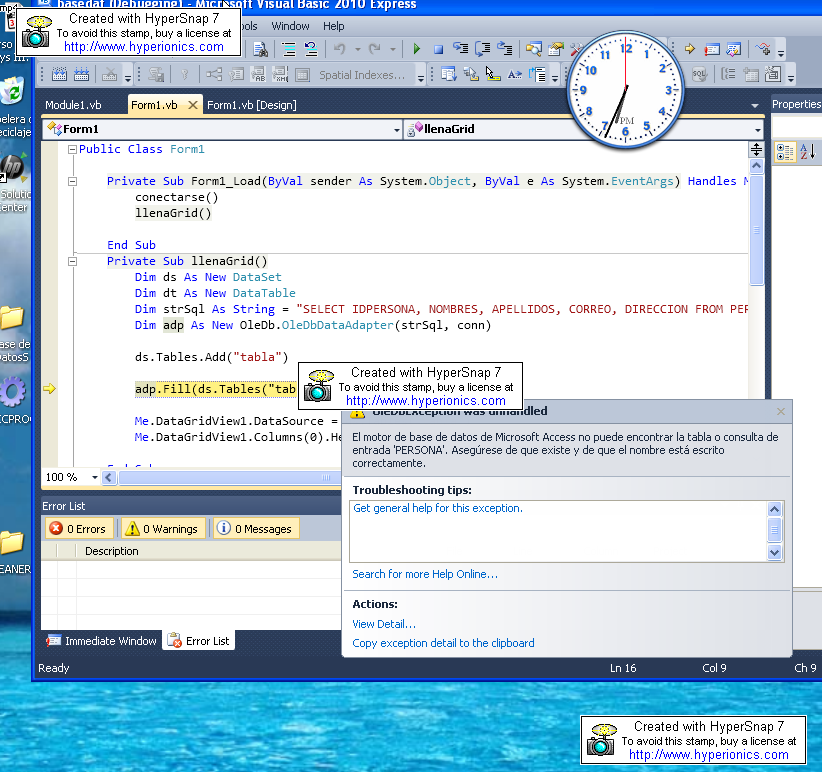Click the Display Quick Info icon
Viewport: 822px width, 772px height.
(493, 74)
